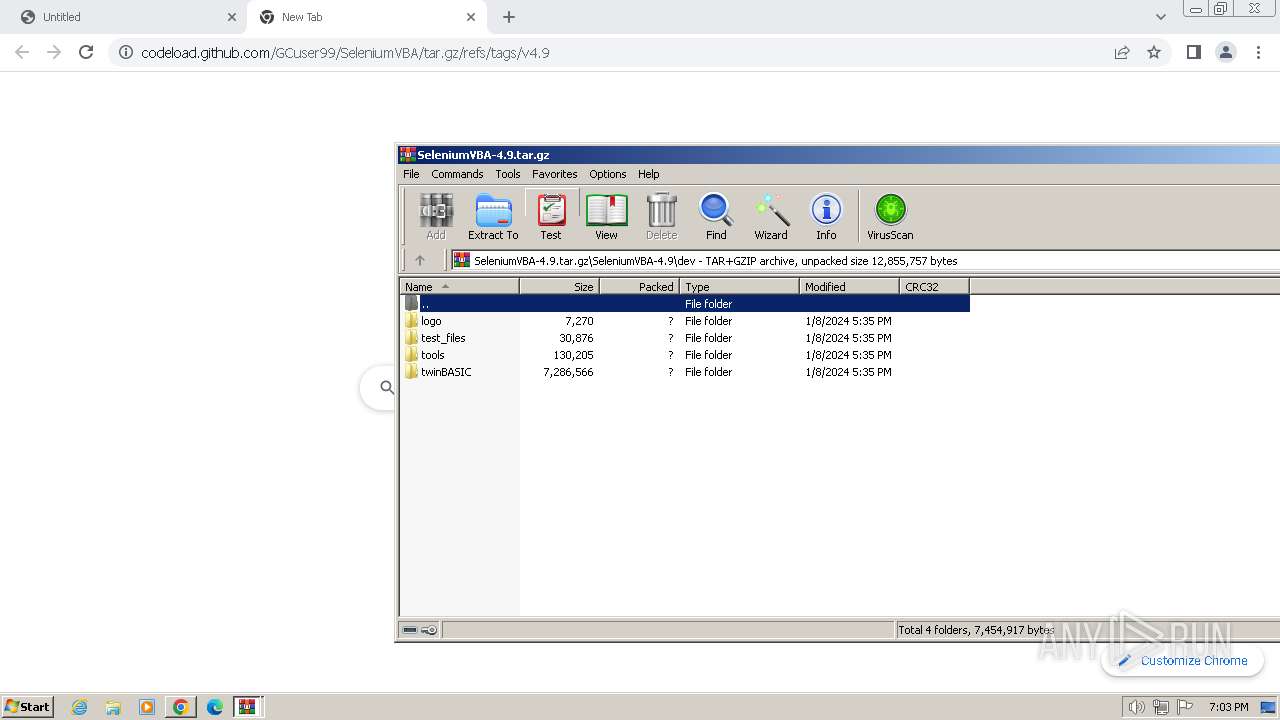This screenshot has width=1280, height=720.
Task: Sort by the Type column header
Action: coord(739,286)
